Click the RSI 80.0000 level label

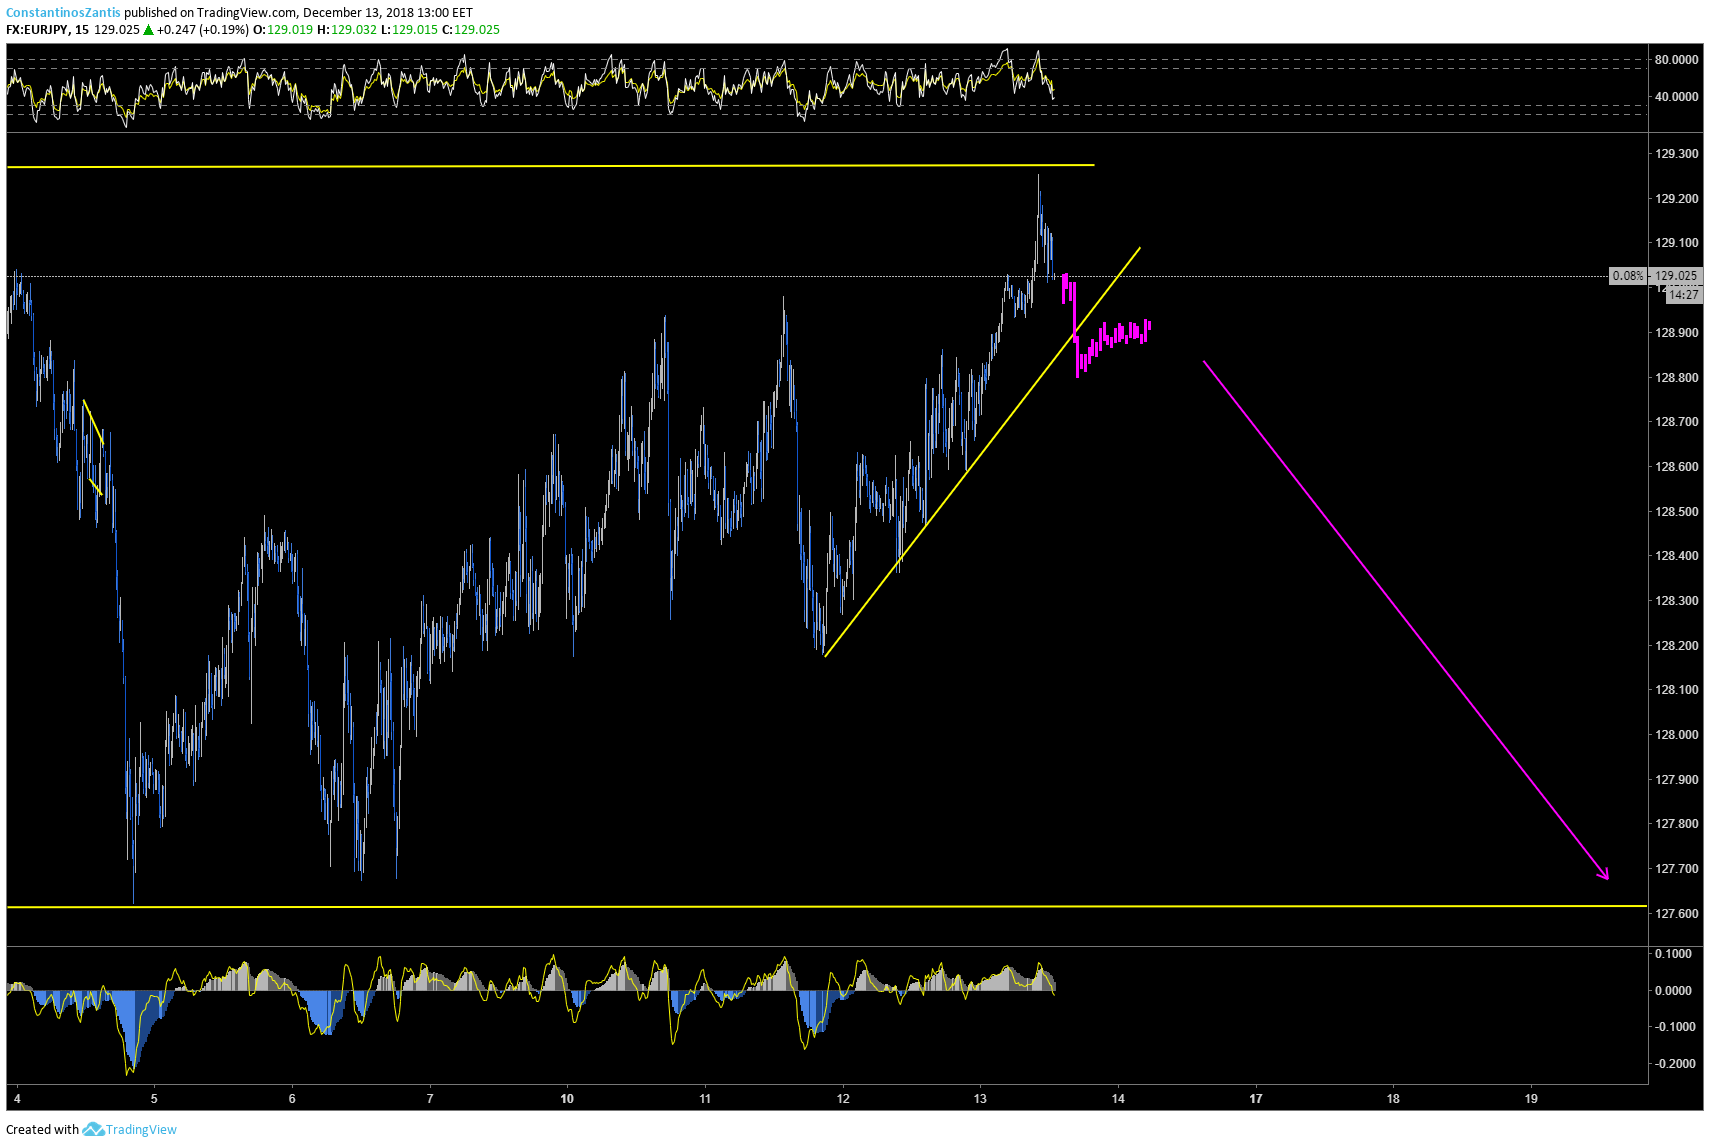tap(1676, 60)
